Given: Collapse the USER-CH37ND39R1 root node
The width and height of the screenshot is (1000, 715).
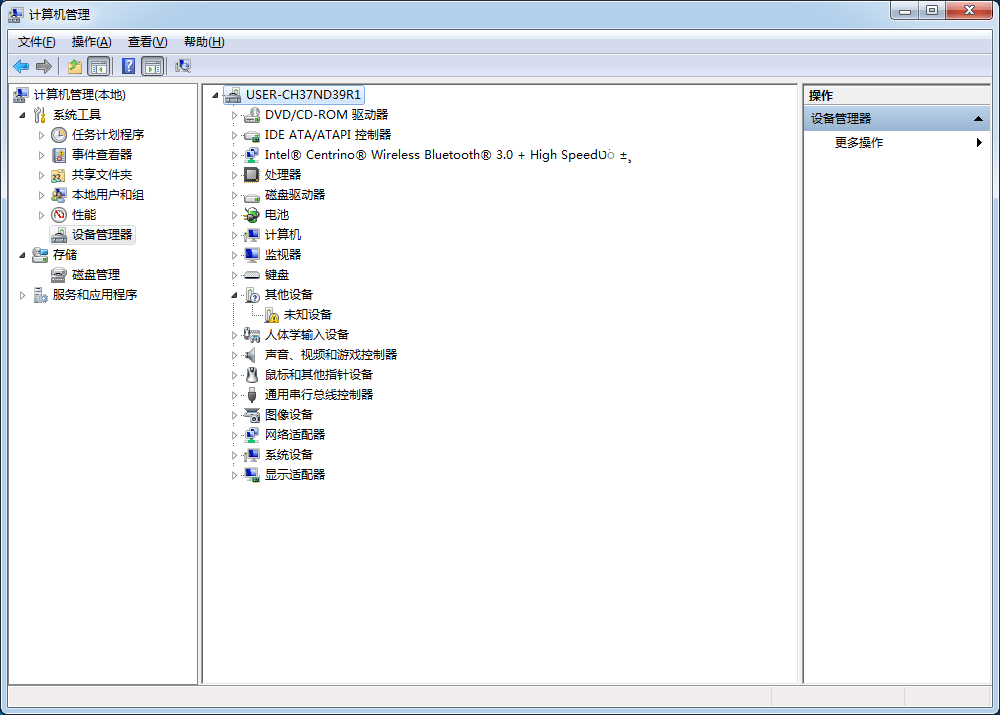Looking at the screenshot, I should click(216, 96).
